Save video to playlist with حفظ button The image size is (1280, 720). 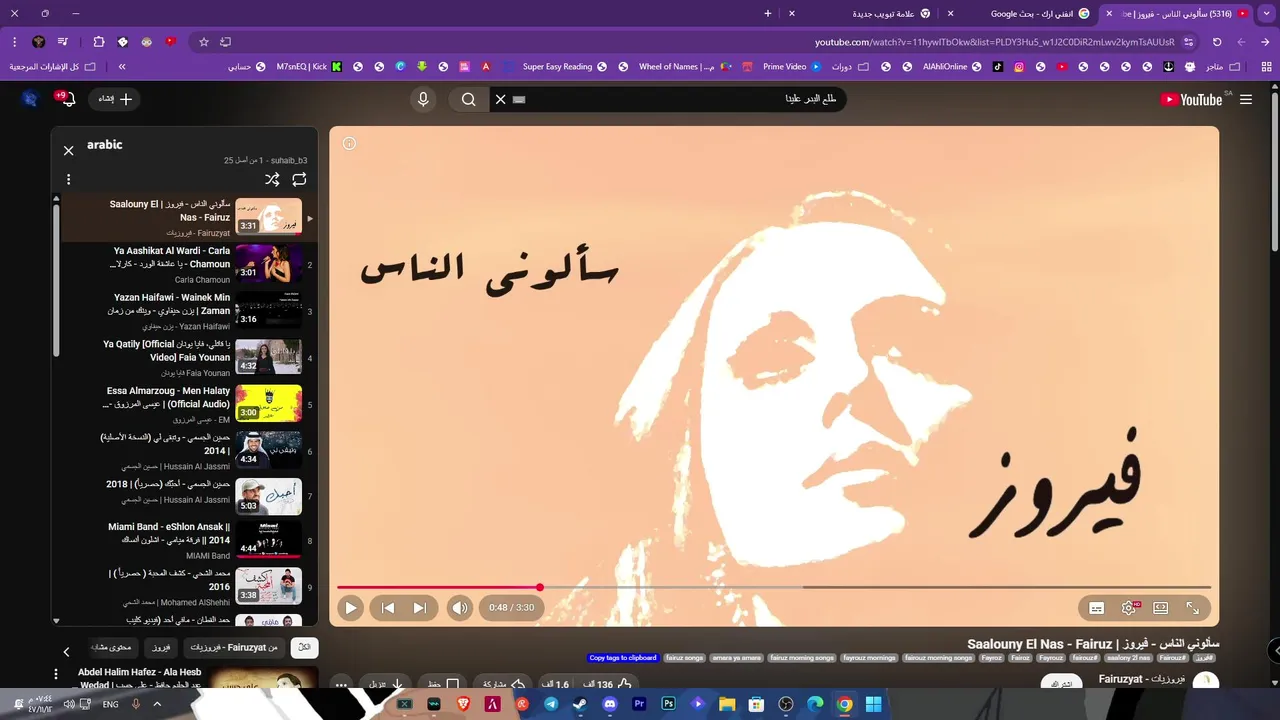pyautogui.click(x=443, y=685)
